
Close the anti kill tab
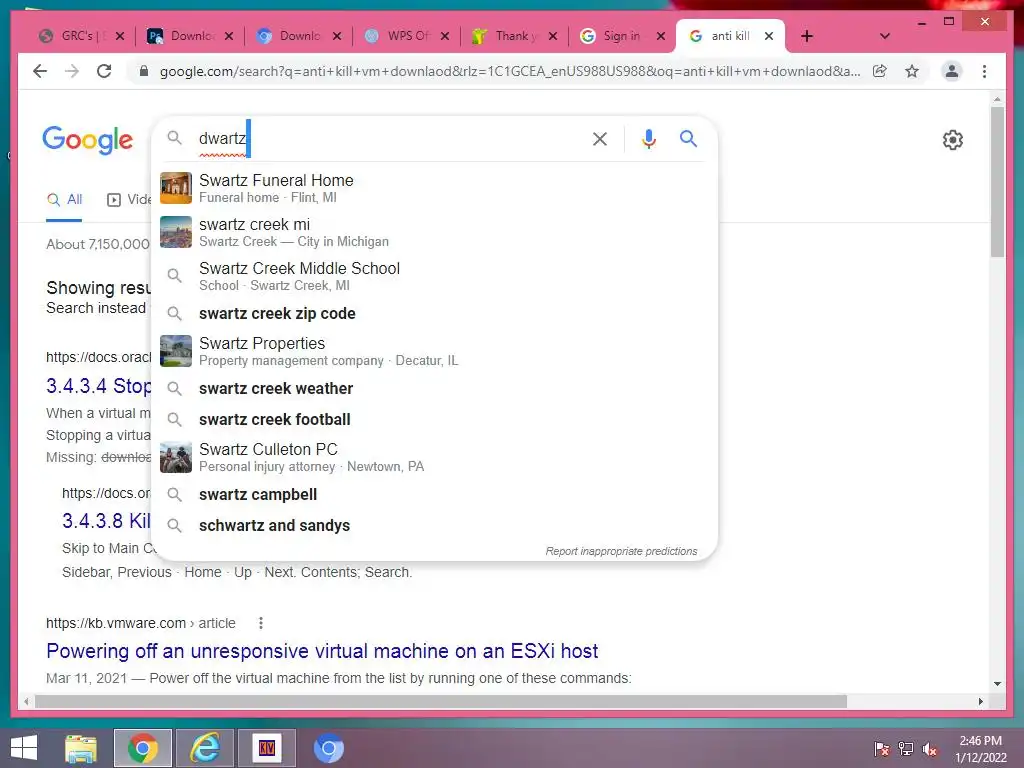click(x=769, y=36)
